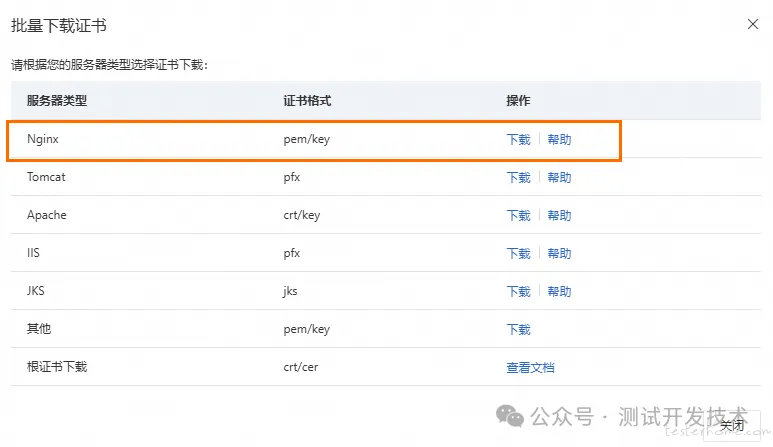Download the JKS jks certificate
Screen dimensions: 773x447
pos(518,291)
